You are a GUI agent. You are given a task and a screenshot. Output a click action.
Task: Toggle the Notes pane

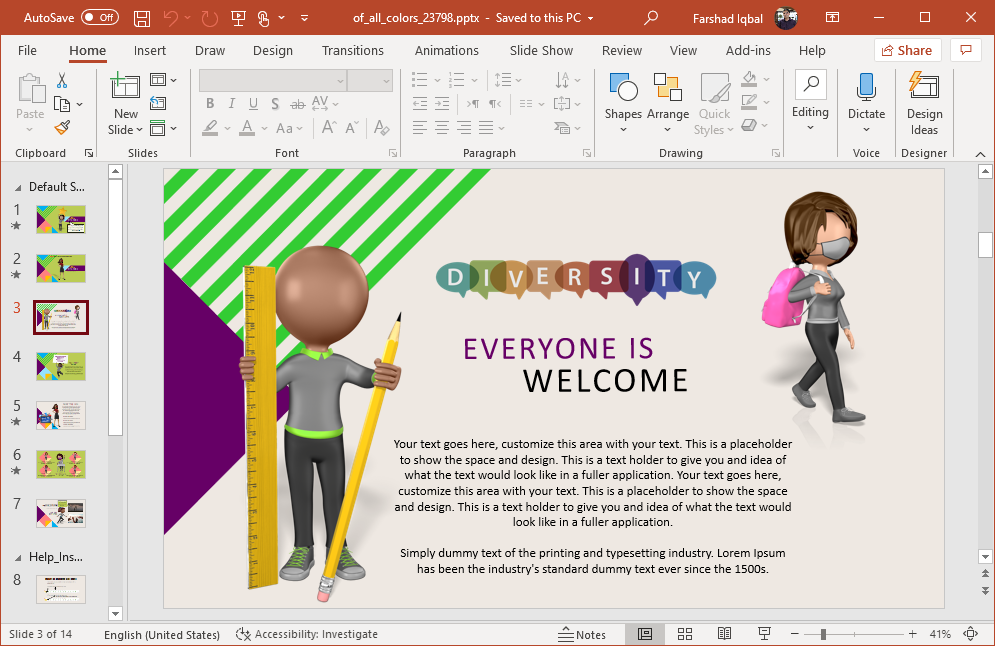582,634
